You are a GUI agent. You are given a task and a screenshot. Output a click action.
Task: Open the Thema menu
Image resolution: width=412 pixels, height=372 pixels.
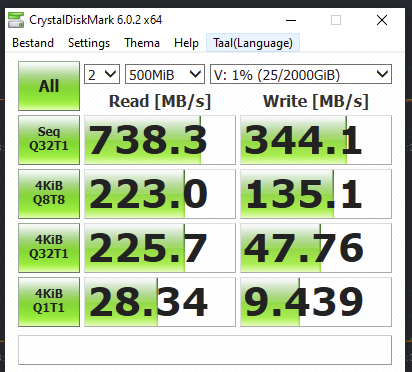coord(142,43)
